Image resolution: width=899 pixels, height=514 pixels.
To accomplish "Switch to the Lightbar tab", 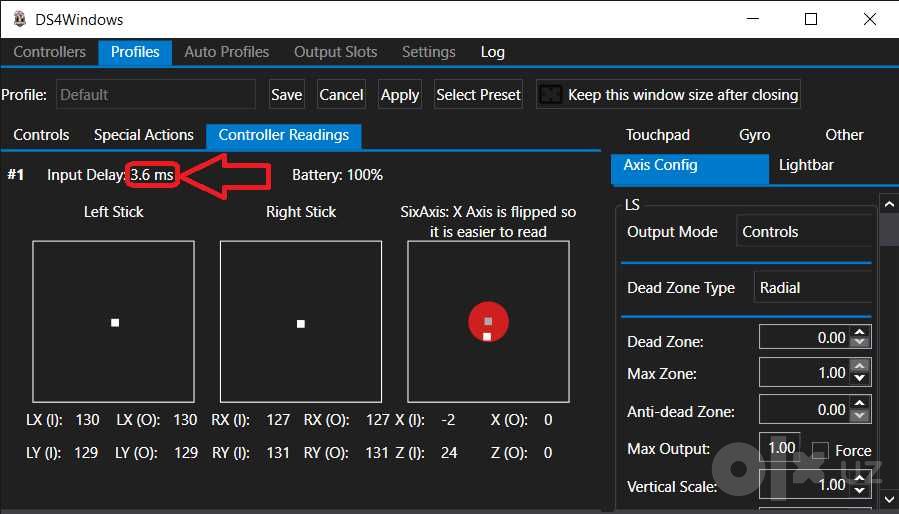I will pos(806,166).
